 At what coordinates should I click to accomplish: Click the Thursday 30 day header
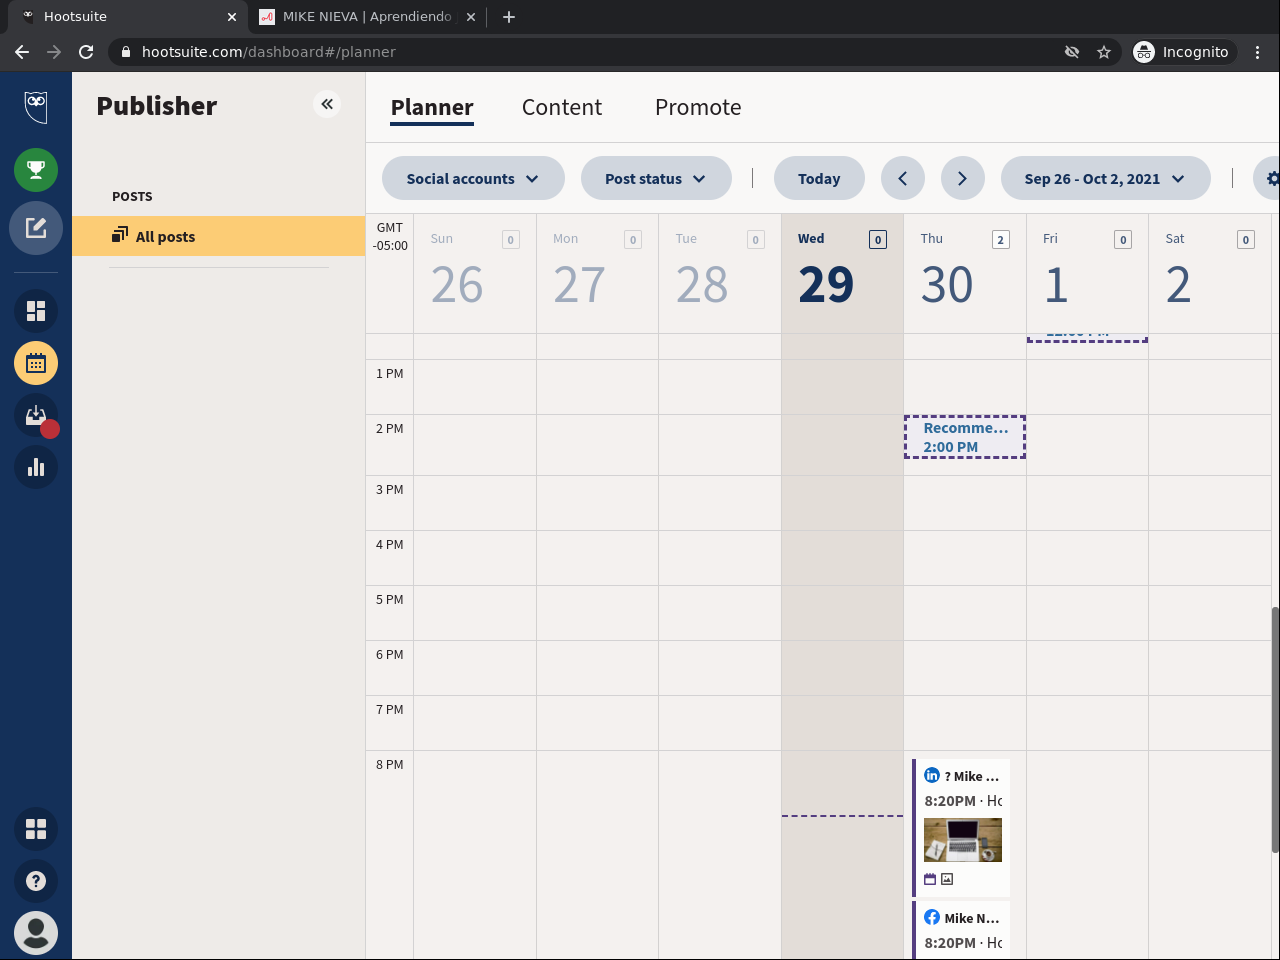[965, 273]
